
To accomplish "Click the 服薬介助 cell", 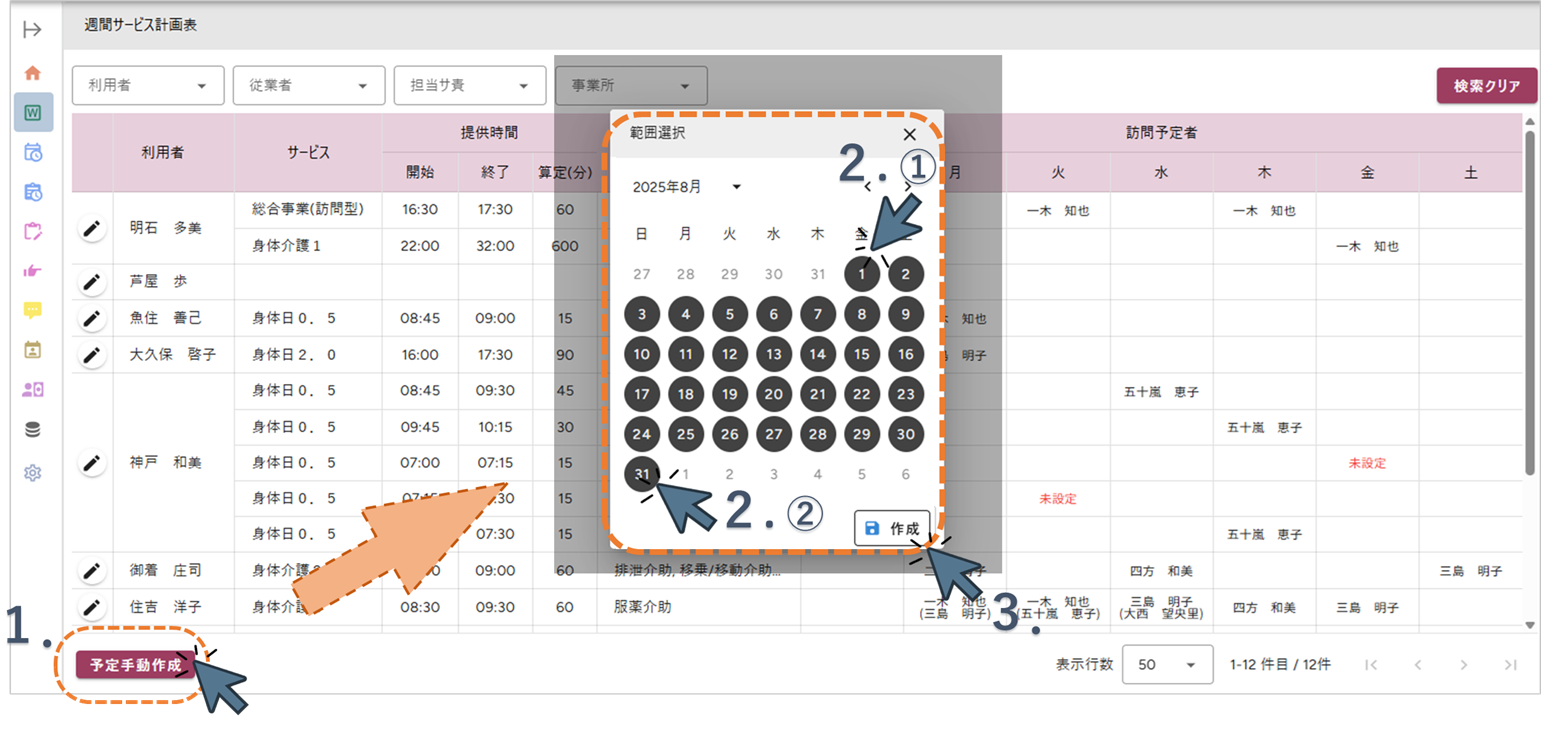I will [699, 607].
